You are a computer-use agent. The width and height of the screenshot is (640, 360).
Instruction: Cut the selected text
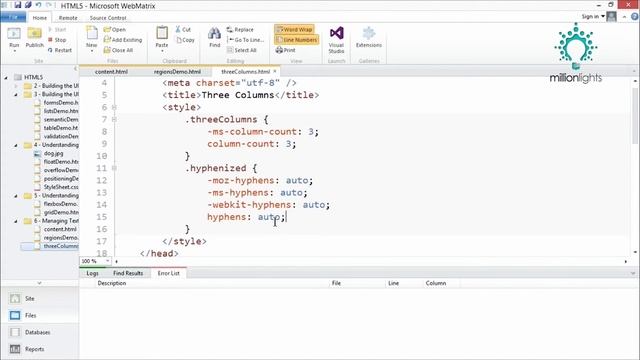click(183, 29)
